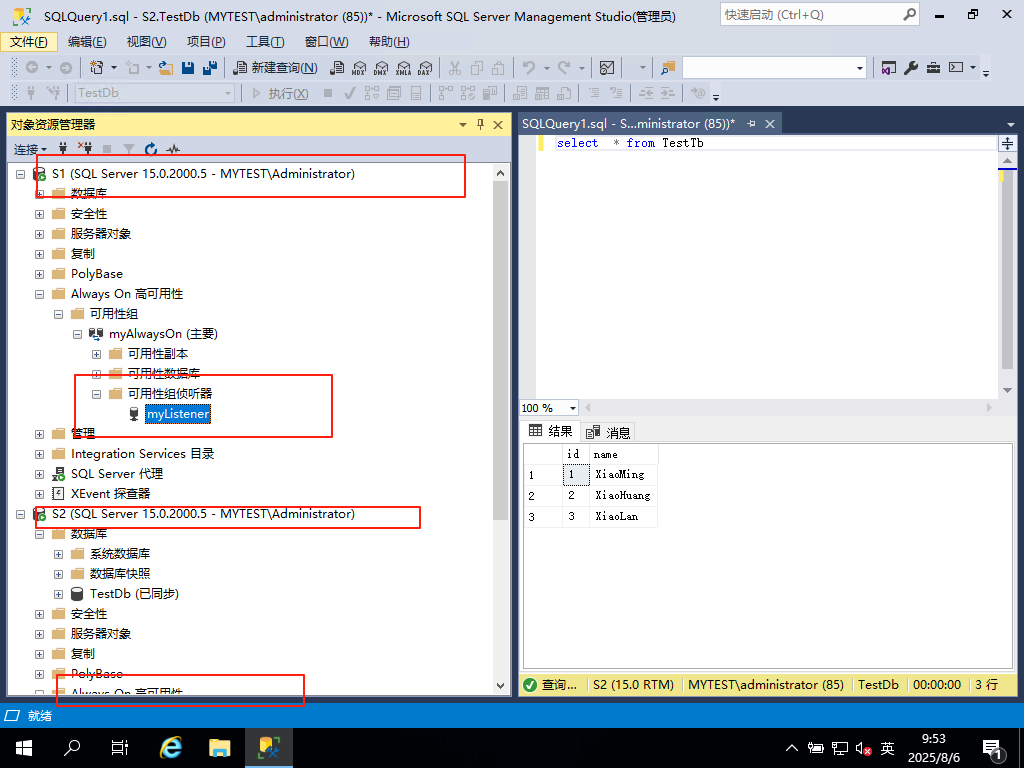Click the DMX query icon
1024x768 pixels.
381,67
